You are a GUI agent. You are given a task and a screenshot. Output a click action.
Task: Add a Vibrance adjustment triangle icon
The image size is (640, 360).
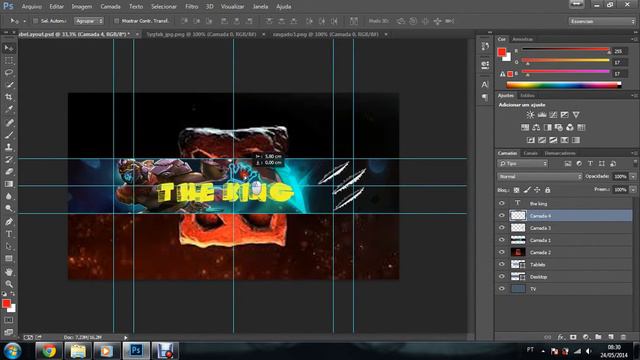(x=576, y=115)
